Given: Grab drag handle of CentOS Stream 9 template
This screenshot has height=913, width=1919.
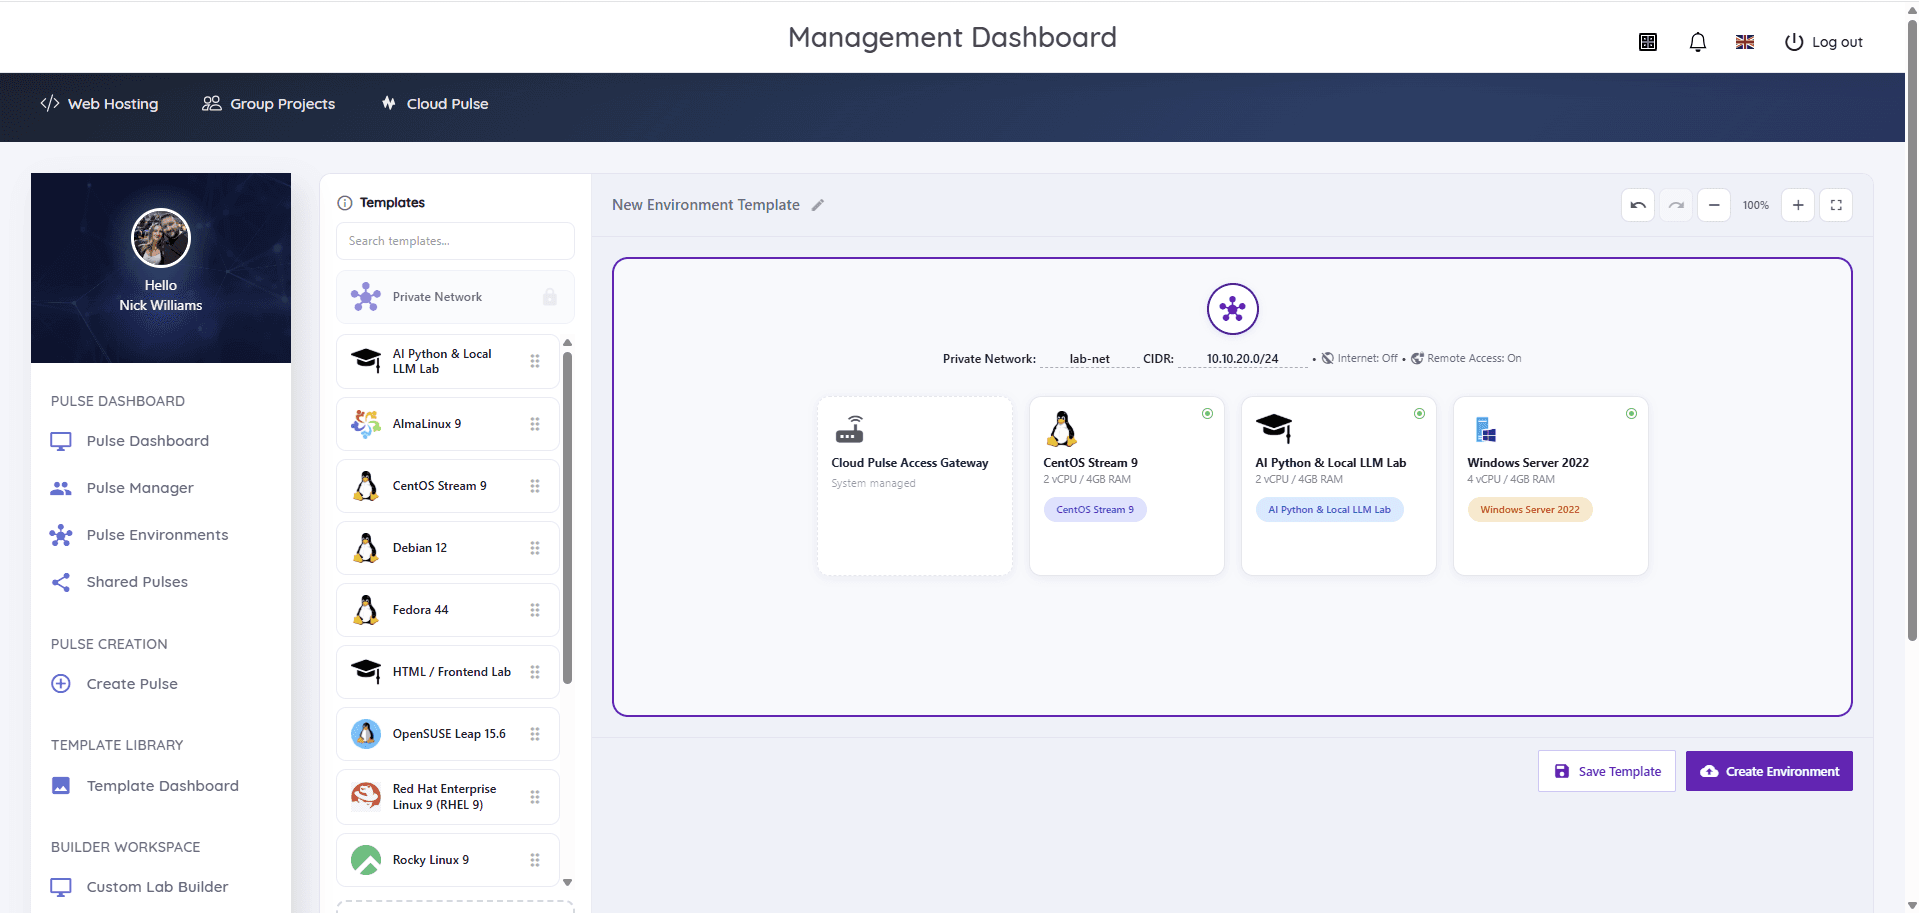Looking at the screenshot, I should tap(535, 486).
